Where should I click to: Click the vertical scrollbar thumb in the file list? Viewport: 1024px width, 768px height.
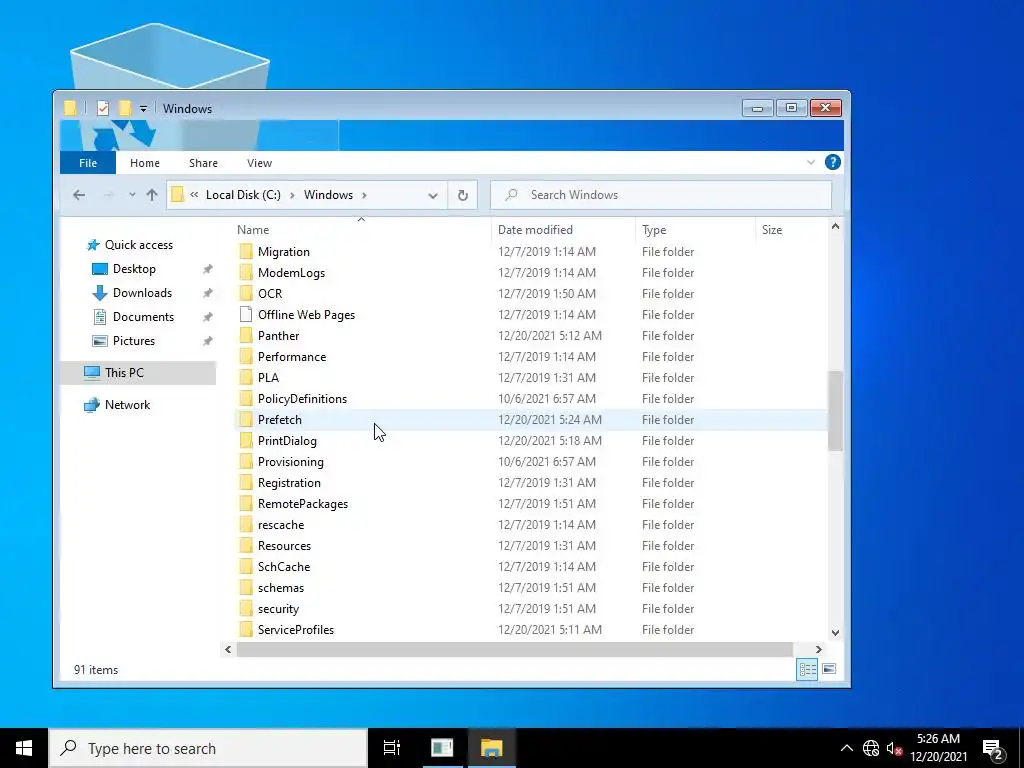point(835,410)
